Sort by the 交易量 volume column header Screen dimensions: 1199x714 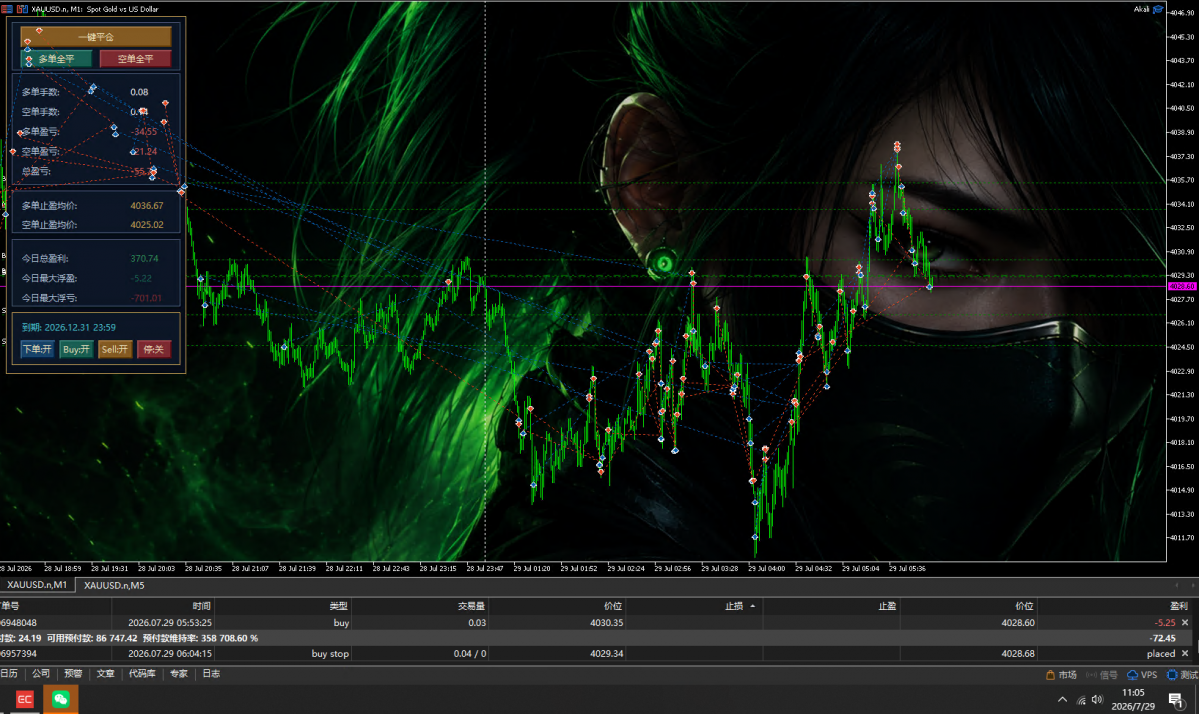click(419, 605)
